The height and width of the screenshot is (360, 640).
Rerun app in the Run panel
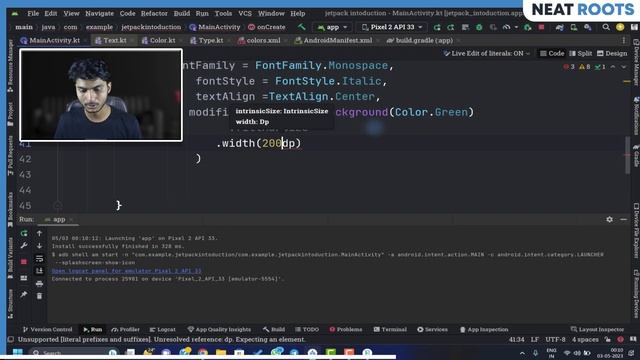pos(24,233)
